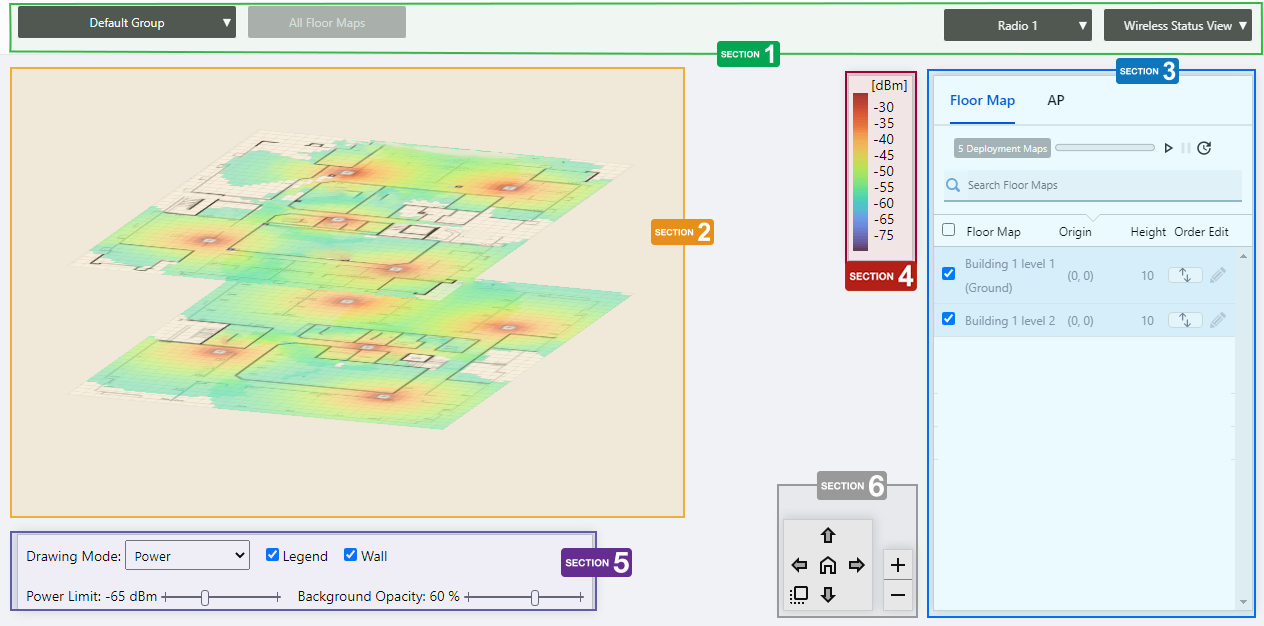Screen dimensions: 1264x626
Task: Open the Default Group dropdown
Action: click(x=127, y=23)
